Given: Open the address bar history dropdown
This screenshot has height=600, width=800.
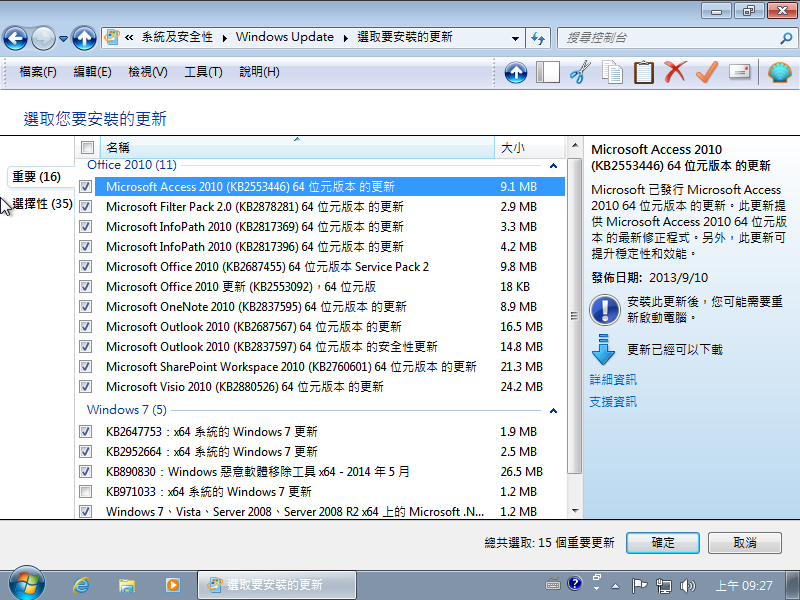Looking at the screenshot, I should (515, 38).
